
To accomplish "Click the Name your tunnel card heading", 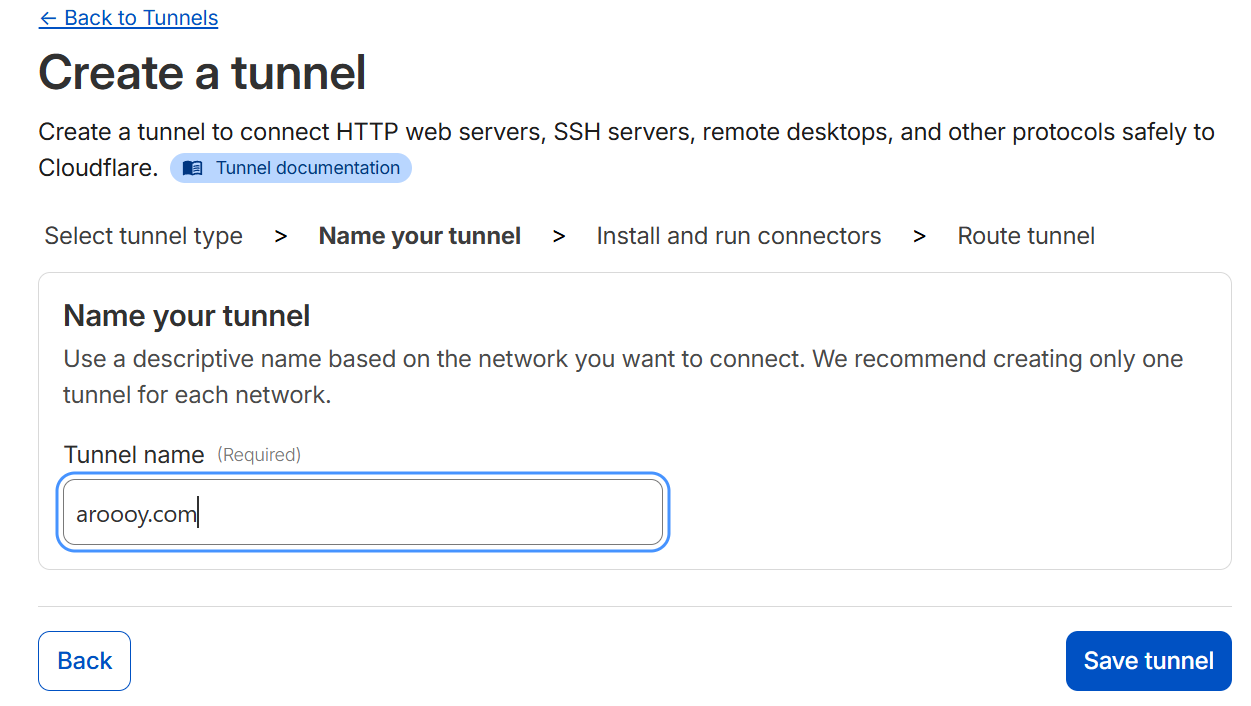I will pos(187,316).
